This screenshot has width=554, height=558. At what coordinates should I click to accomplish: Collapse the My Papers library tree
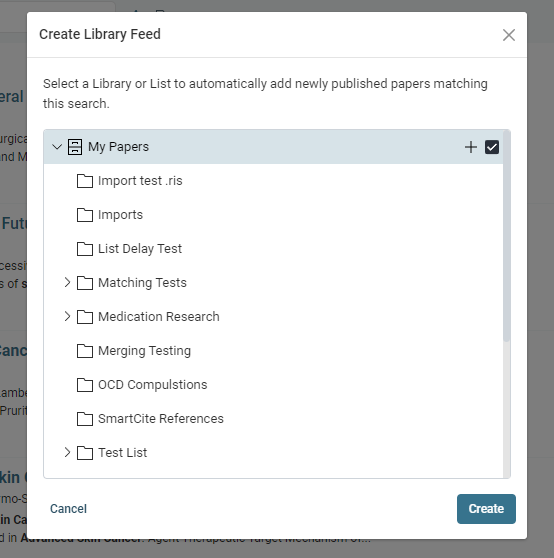(57, 147)
